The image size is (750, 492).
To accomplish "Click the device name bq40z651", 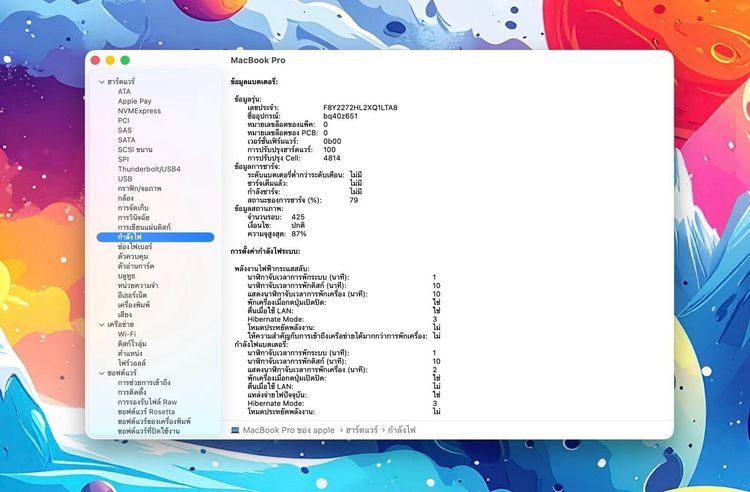I will tap(341, 116).
